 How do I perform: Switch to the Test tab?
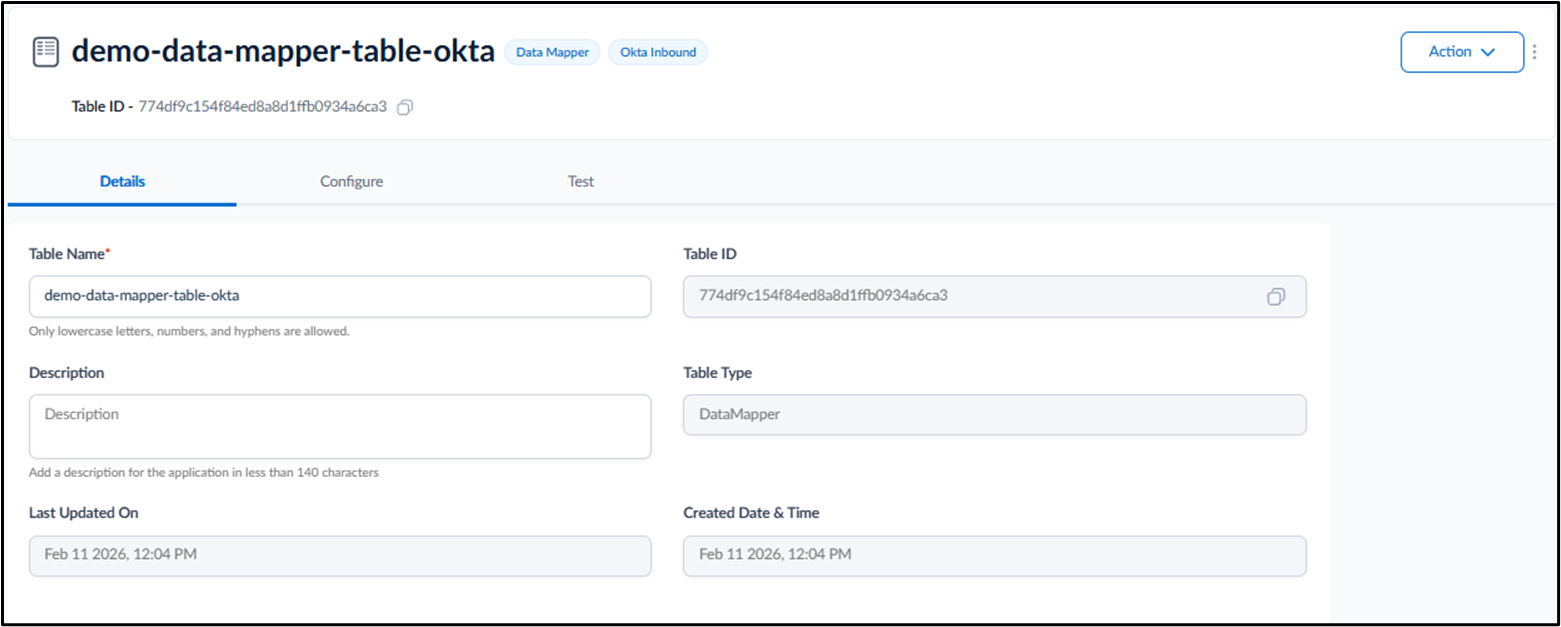tap(580, 182)
